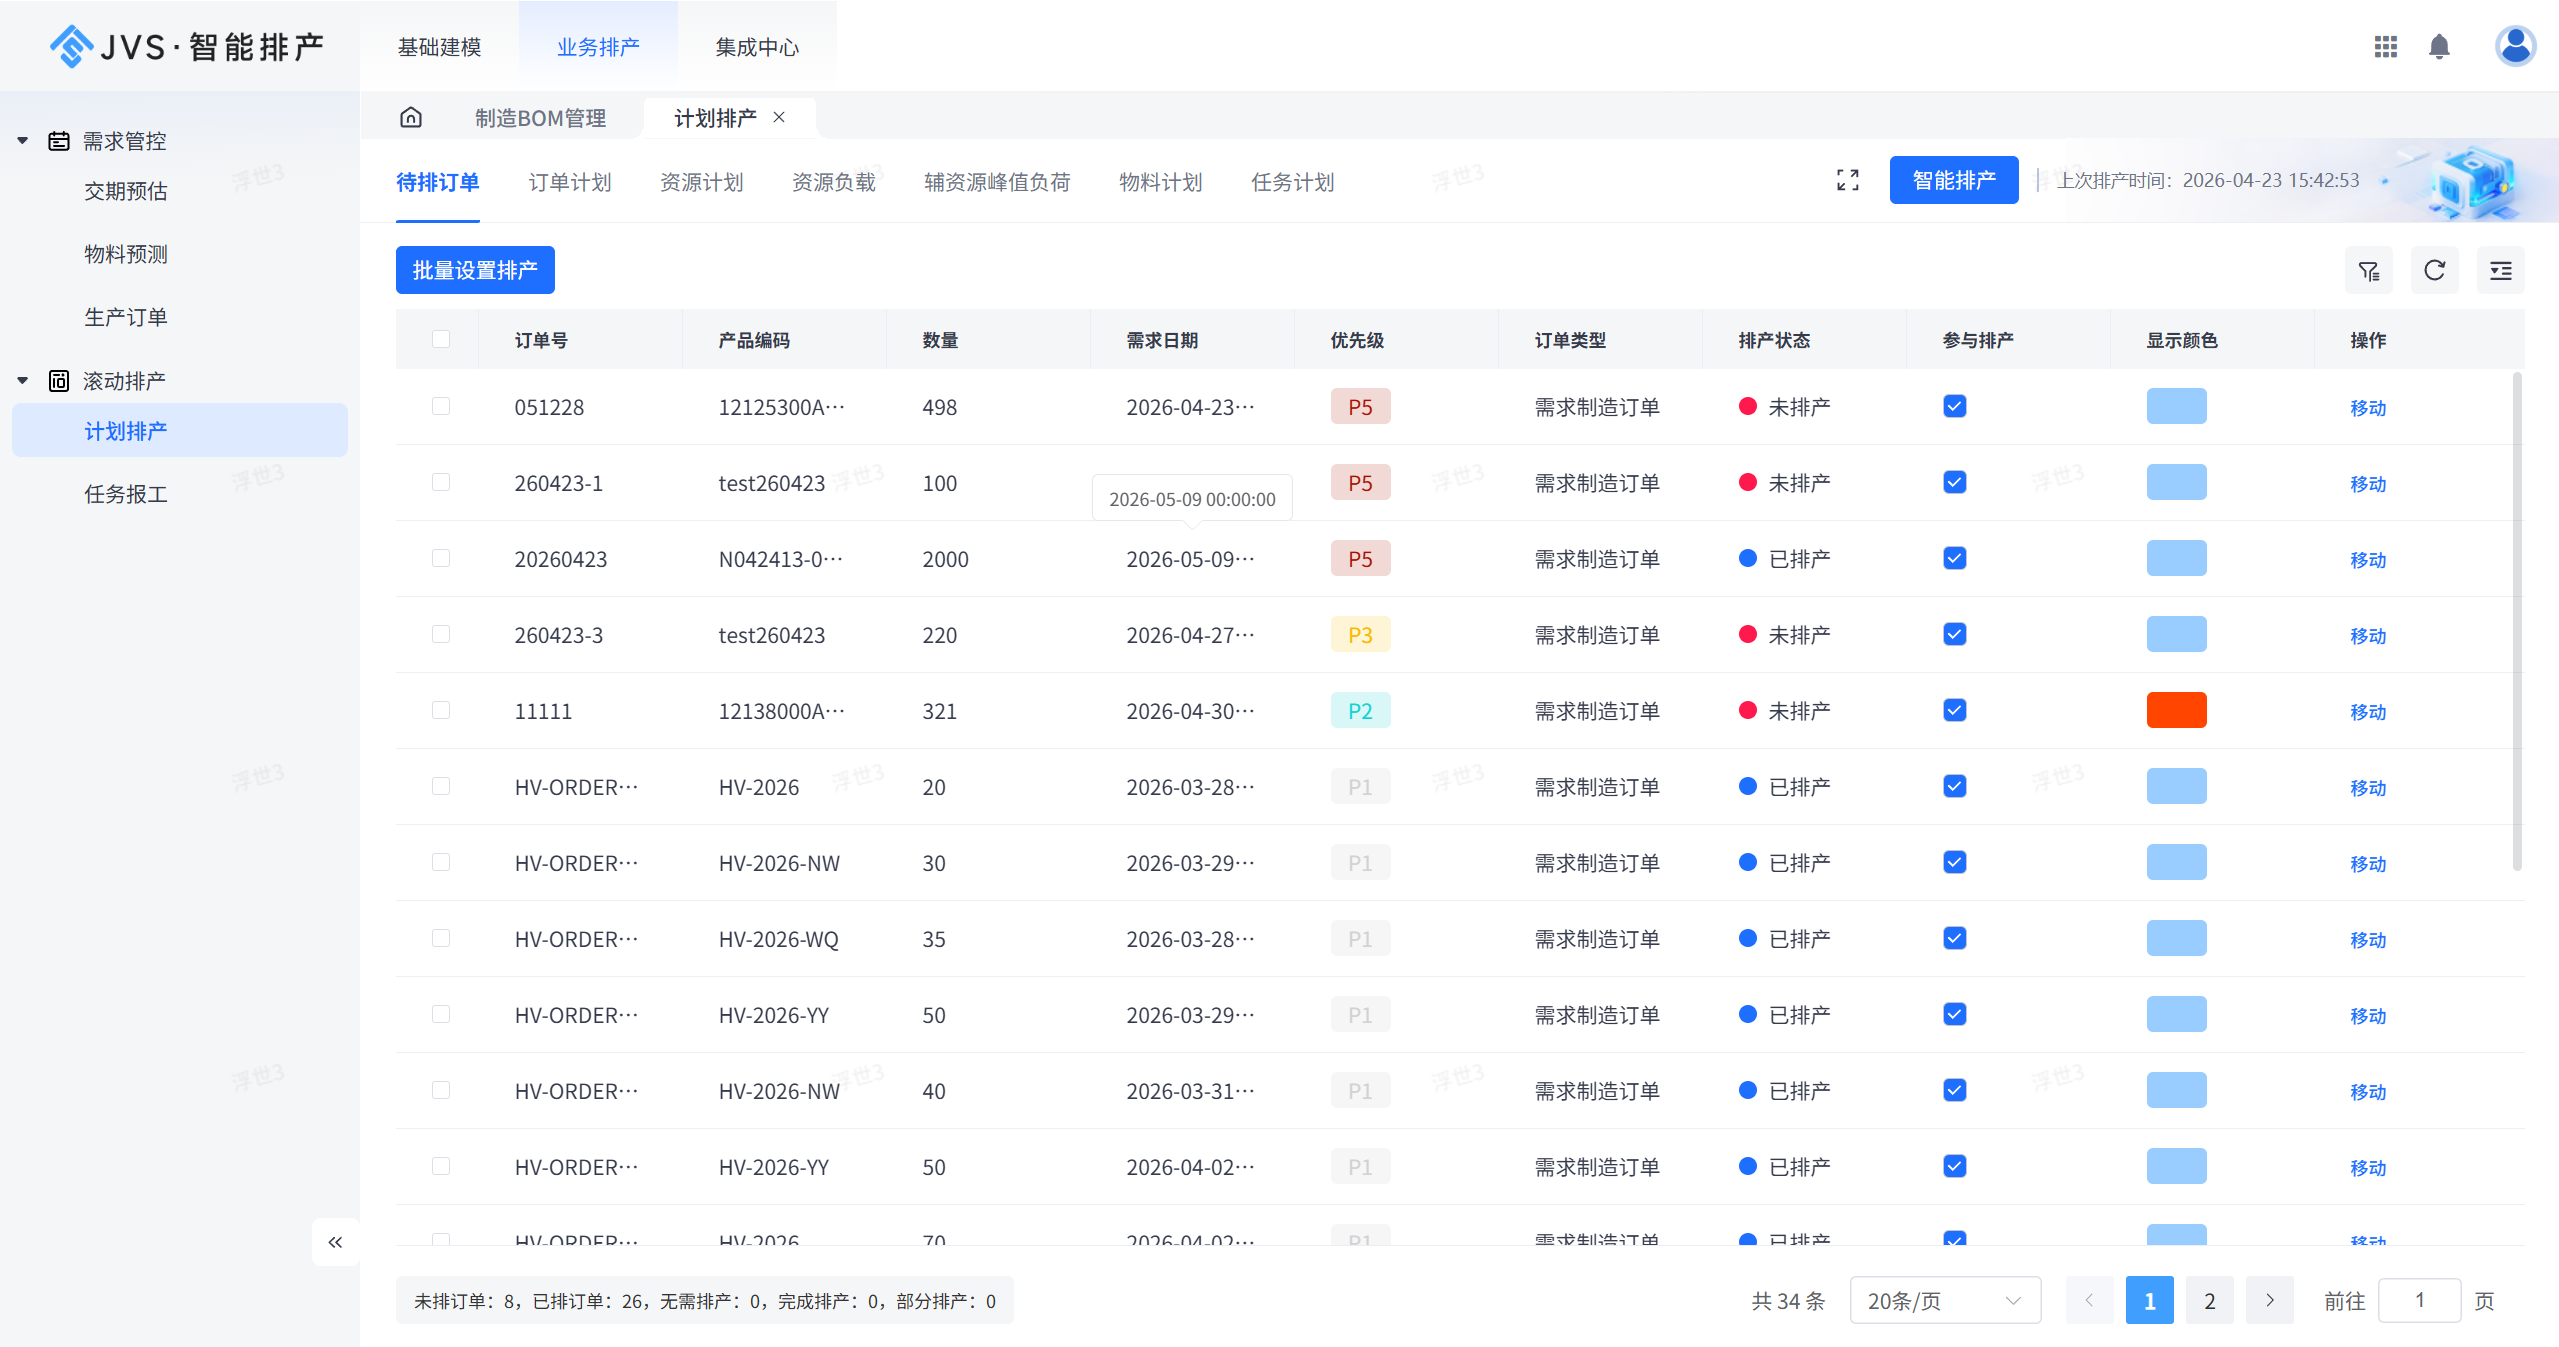Open notifications bell icon

(x=2439, y=46)
